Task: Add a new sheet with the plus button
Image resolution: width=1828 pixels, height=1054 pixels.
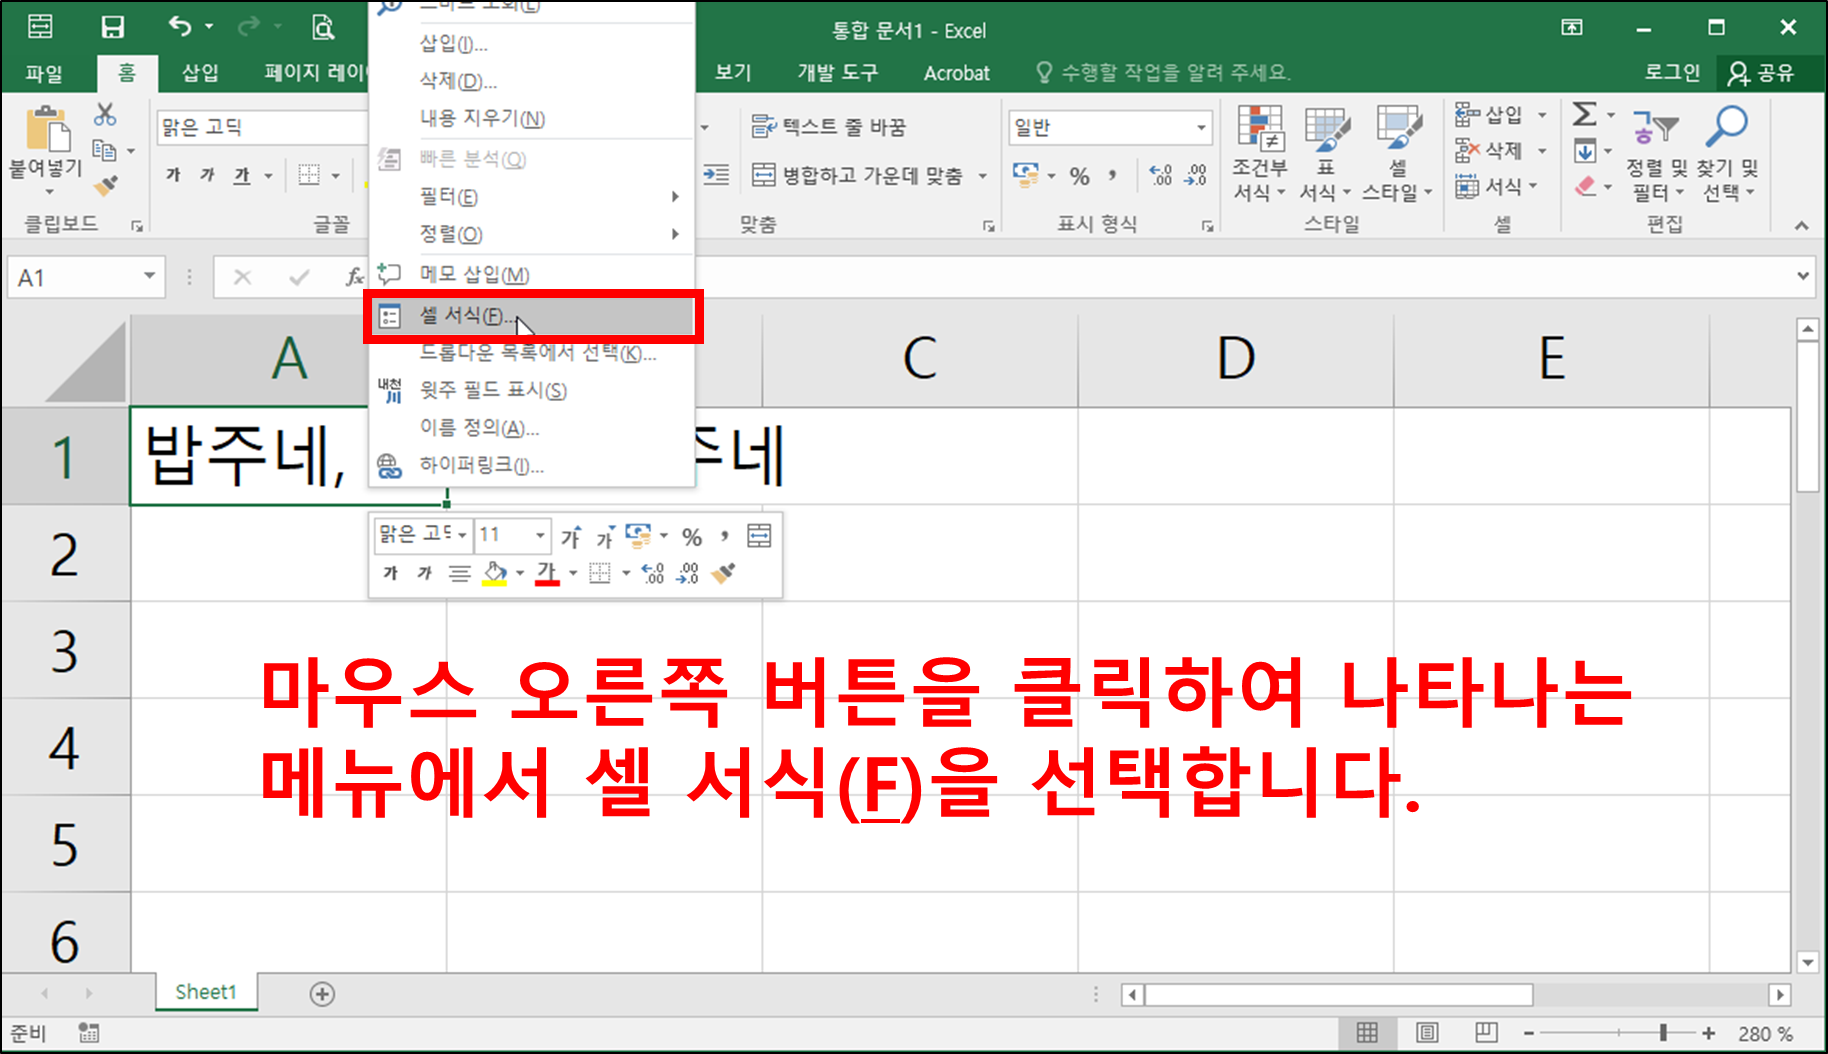Action: coord(322,994)
